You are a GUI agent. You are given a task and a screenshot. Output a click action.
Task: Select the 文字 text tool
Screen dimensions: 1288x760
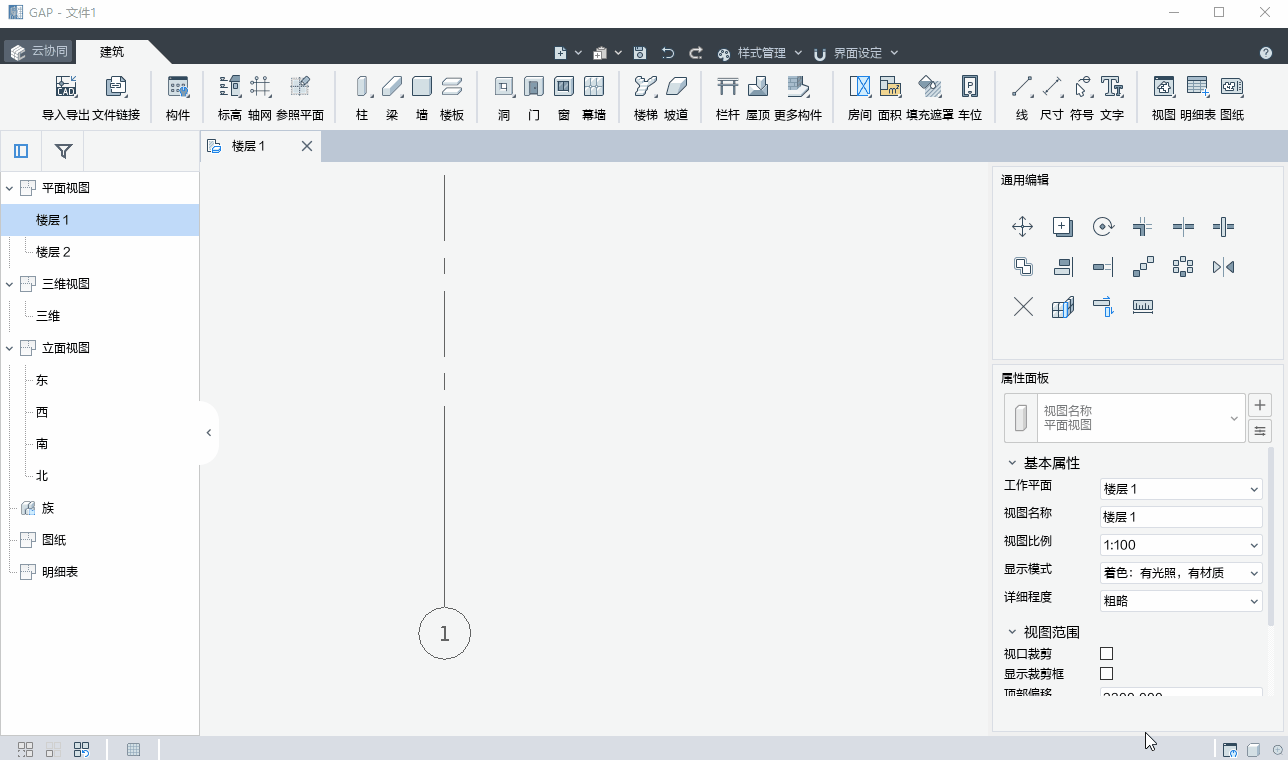tap(1112, 98)
